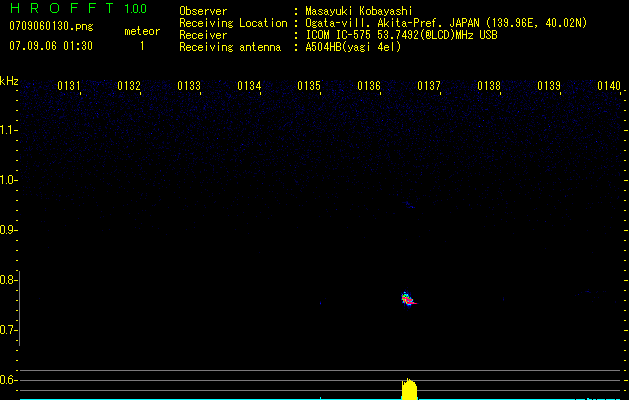The image size is (629, 400).
Task: Click the timestamp 07.09.06 01:30
Action: (51, 46)
